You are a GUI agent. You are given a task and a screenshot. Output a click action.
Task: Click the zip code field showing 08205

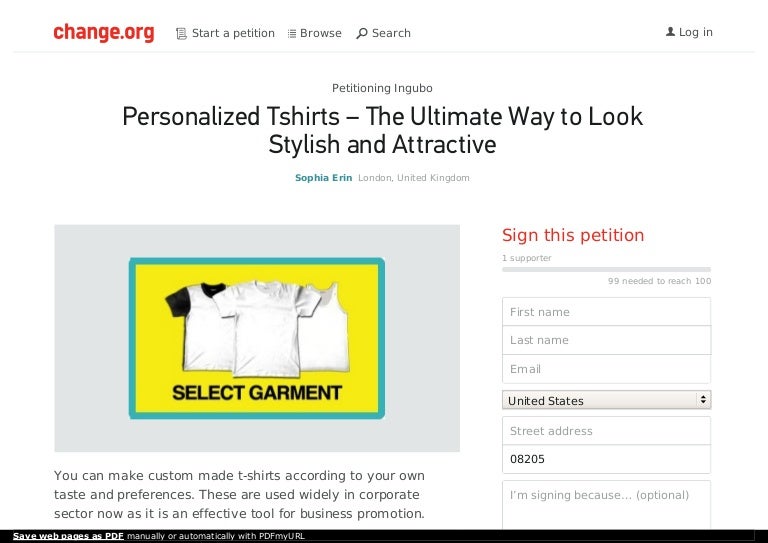pos(606,459)
